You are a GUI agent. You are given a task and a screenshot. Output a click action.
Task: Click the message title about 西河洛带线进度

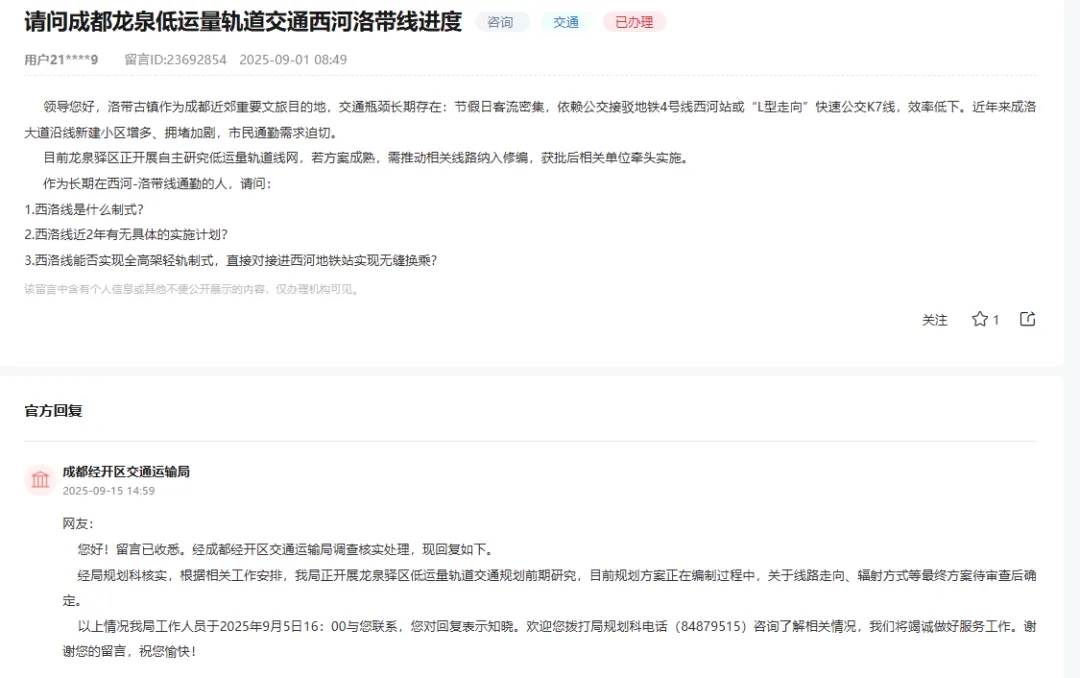click(x=243, y=22)
